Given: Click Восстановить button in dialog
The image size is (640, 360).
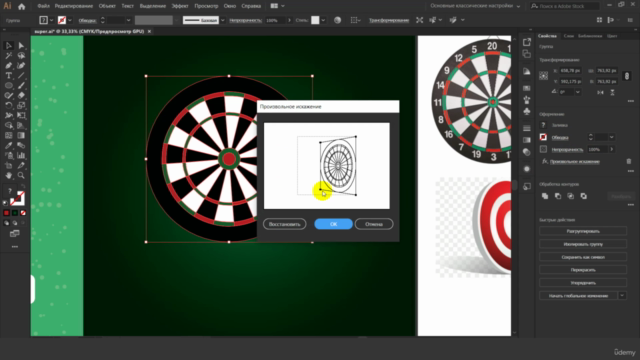Looking at the screenshot, I should click(x=284, y=224).
